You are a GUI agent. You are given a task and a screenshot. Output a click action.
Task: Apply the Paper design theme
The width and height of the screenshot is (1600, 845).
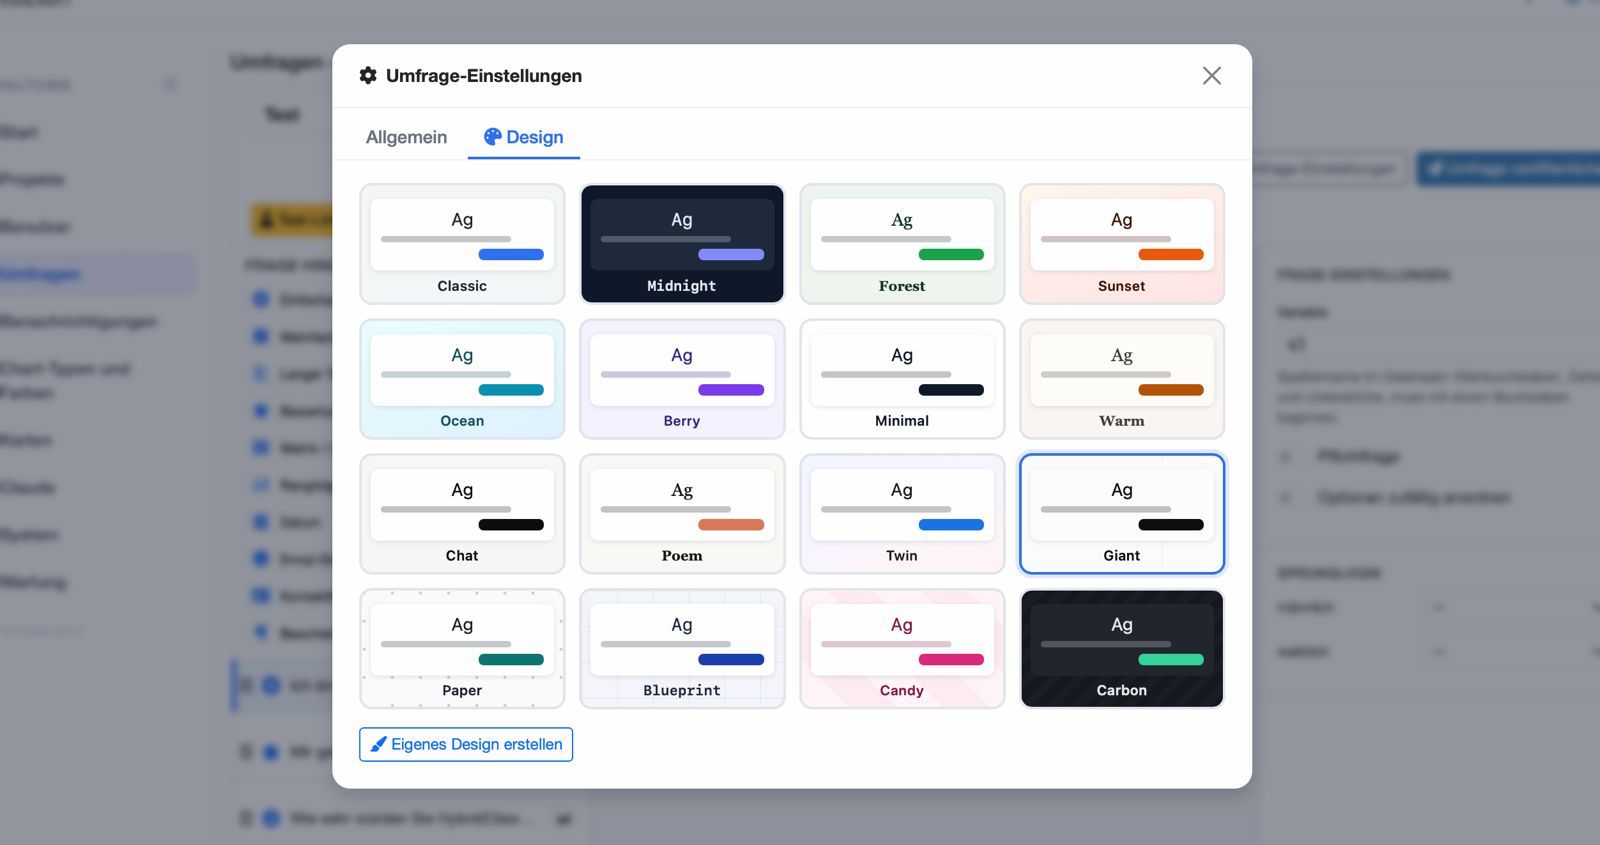462,649
